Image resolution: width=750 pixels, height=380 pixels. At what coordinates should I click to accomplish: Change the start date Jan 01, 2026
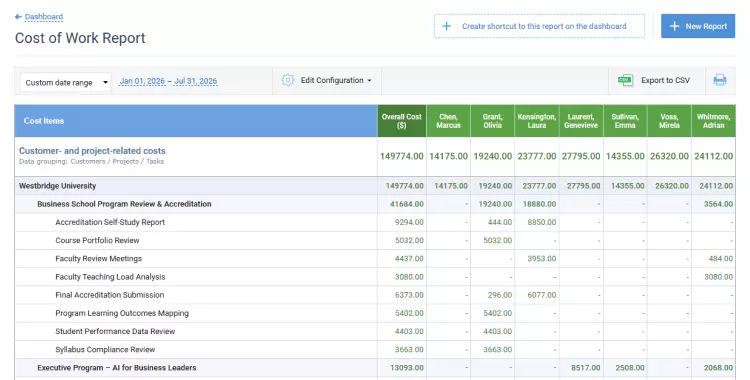(x=142, y=81)
